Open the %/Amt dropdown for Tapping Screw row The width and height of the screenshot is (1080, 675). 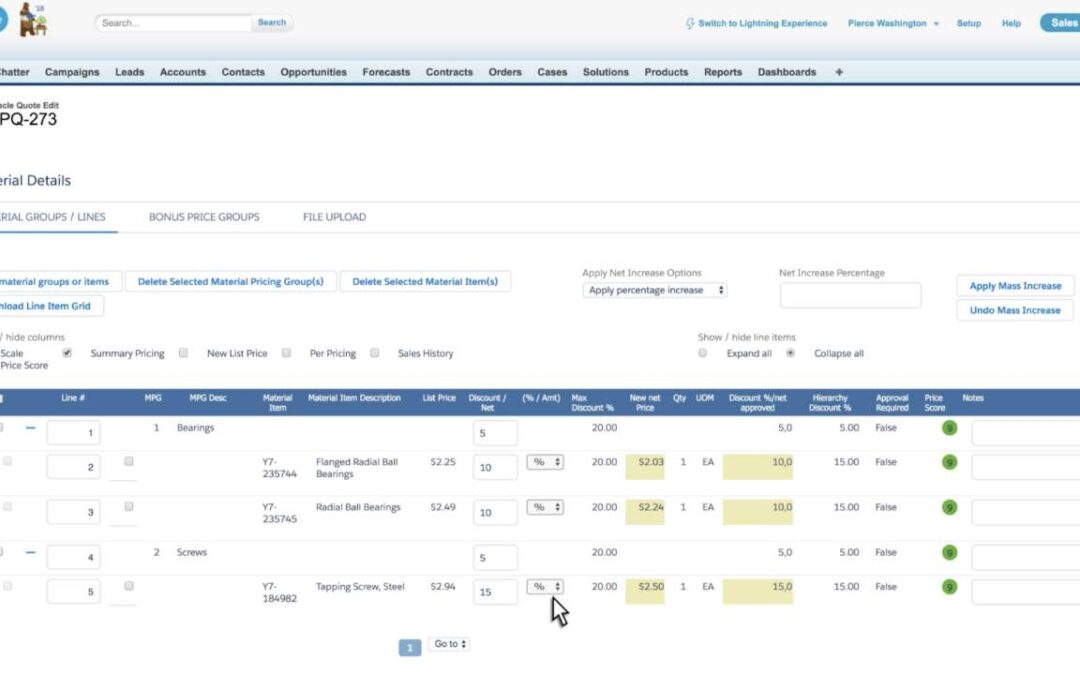[x=545, y=587]
